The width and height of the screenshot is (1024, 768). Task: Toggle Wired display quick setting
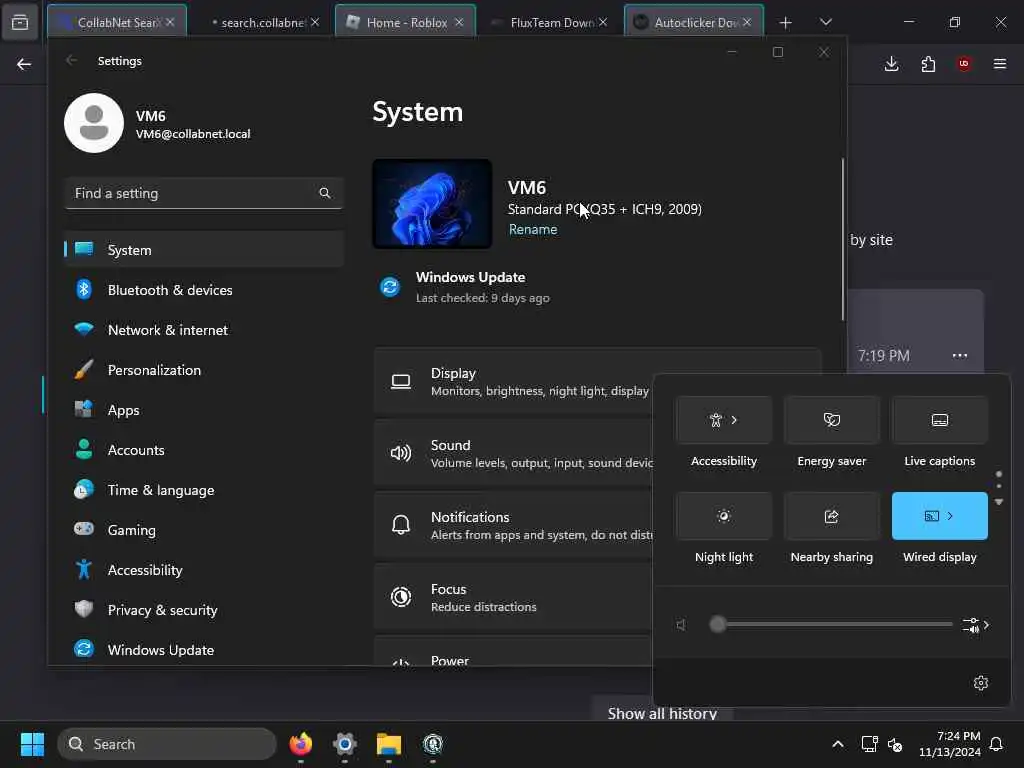point(940,516)
